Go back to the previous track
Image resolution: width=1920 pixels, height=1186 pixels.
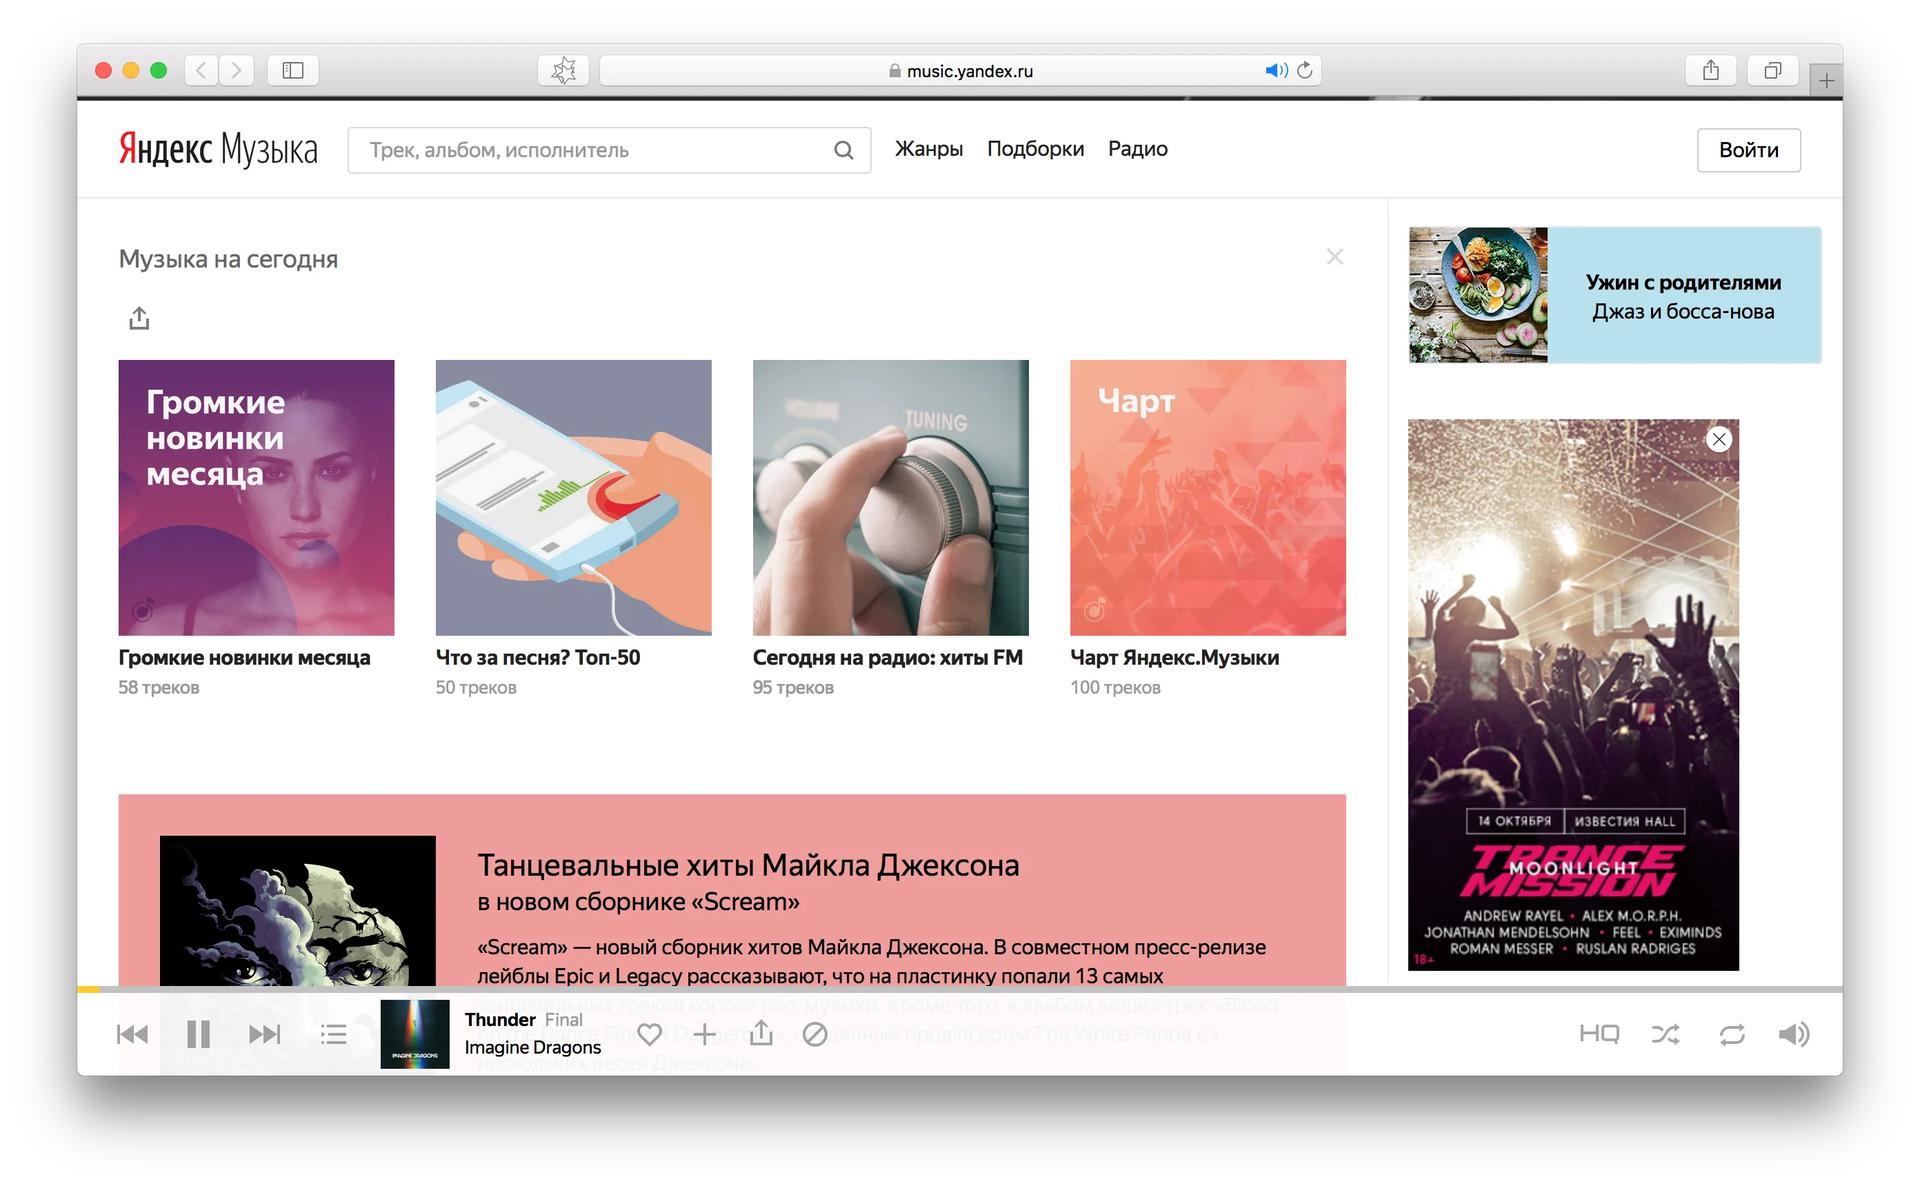pos(132,1034)
